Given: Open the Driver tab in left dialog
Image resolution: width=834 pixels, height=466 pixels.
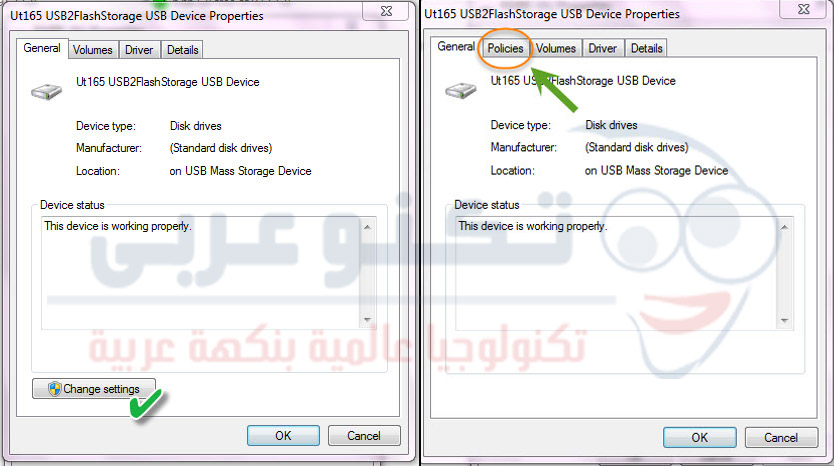Looking at the screenshot, I should click(139, 50).
